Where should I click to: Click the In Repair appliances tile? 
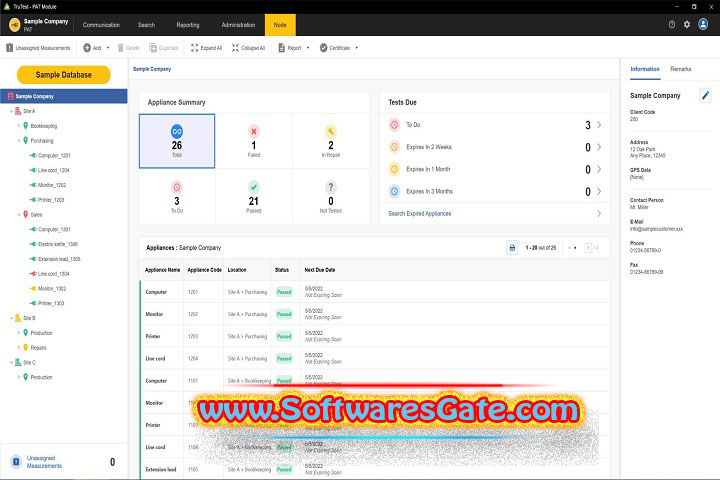click(331, 141)
